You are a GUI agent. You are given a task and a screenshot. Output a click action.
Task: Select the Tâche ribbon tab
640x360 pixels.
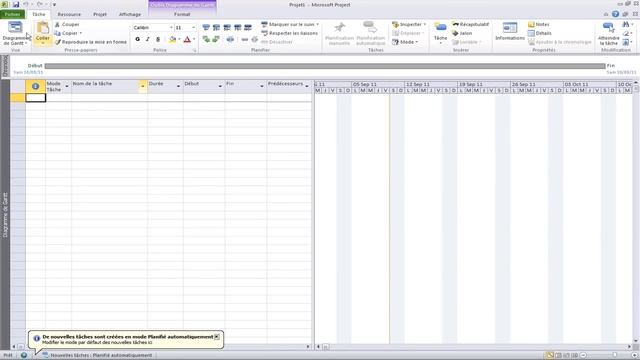tap(39, 14)
